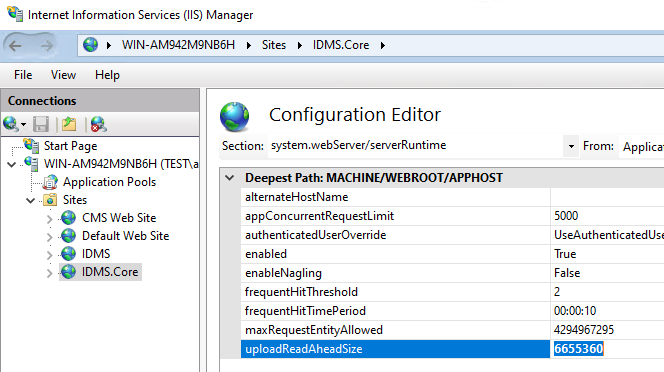Select CMS Web Site in tree
The width and height of the screenshot is (664, 372).
[119, 218]
